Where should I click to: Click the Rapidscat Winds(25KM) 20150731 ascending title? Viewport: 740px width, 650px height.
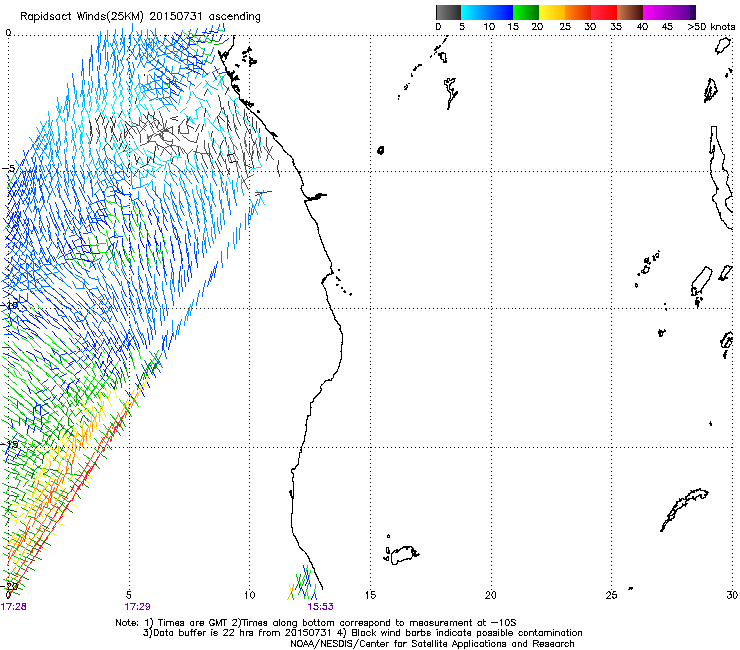(x=140, y=17)
